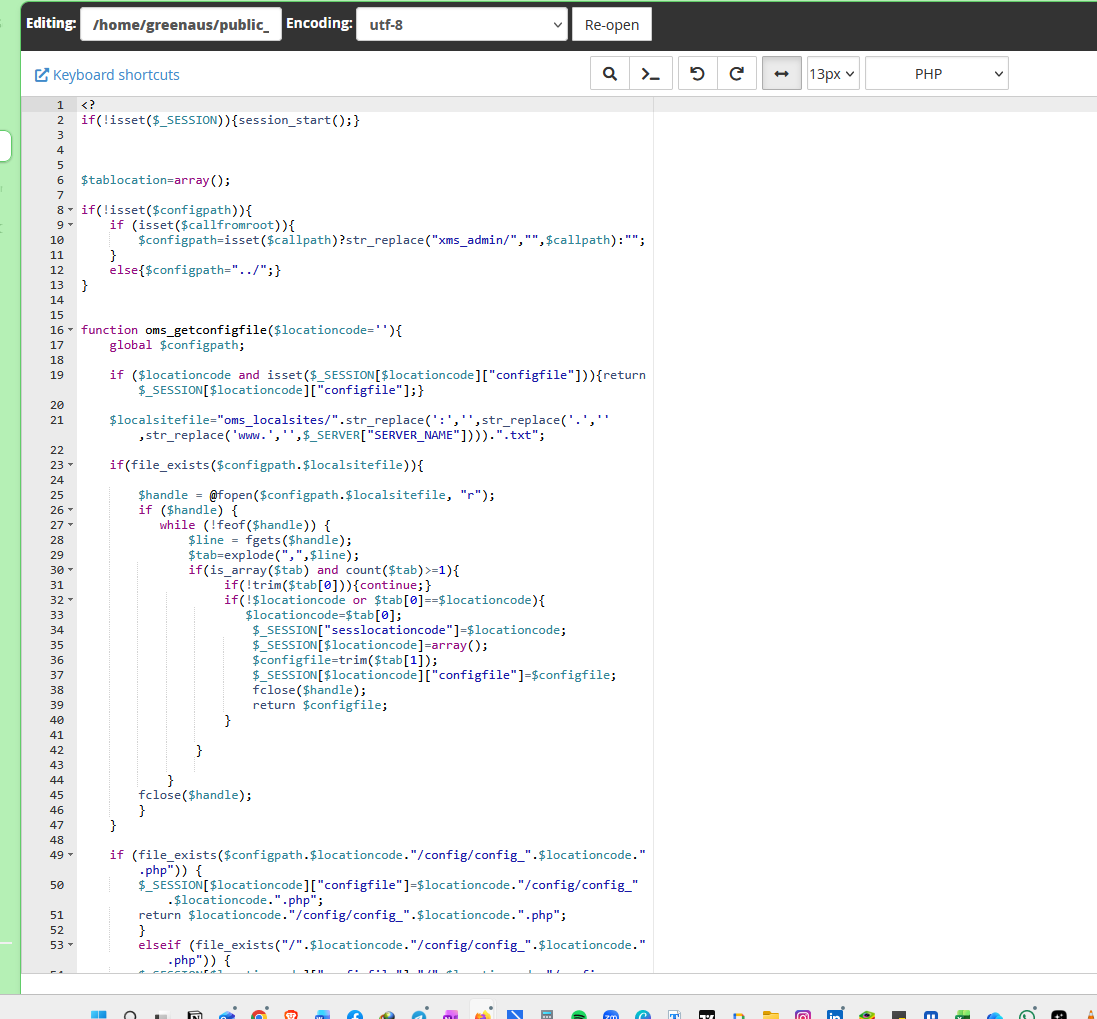The height and width of the screenshot is (1019, 1097).
Task: Open the Encoding utf-8 dropdown
Action: pos(462,25)
